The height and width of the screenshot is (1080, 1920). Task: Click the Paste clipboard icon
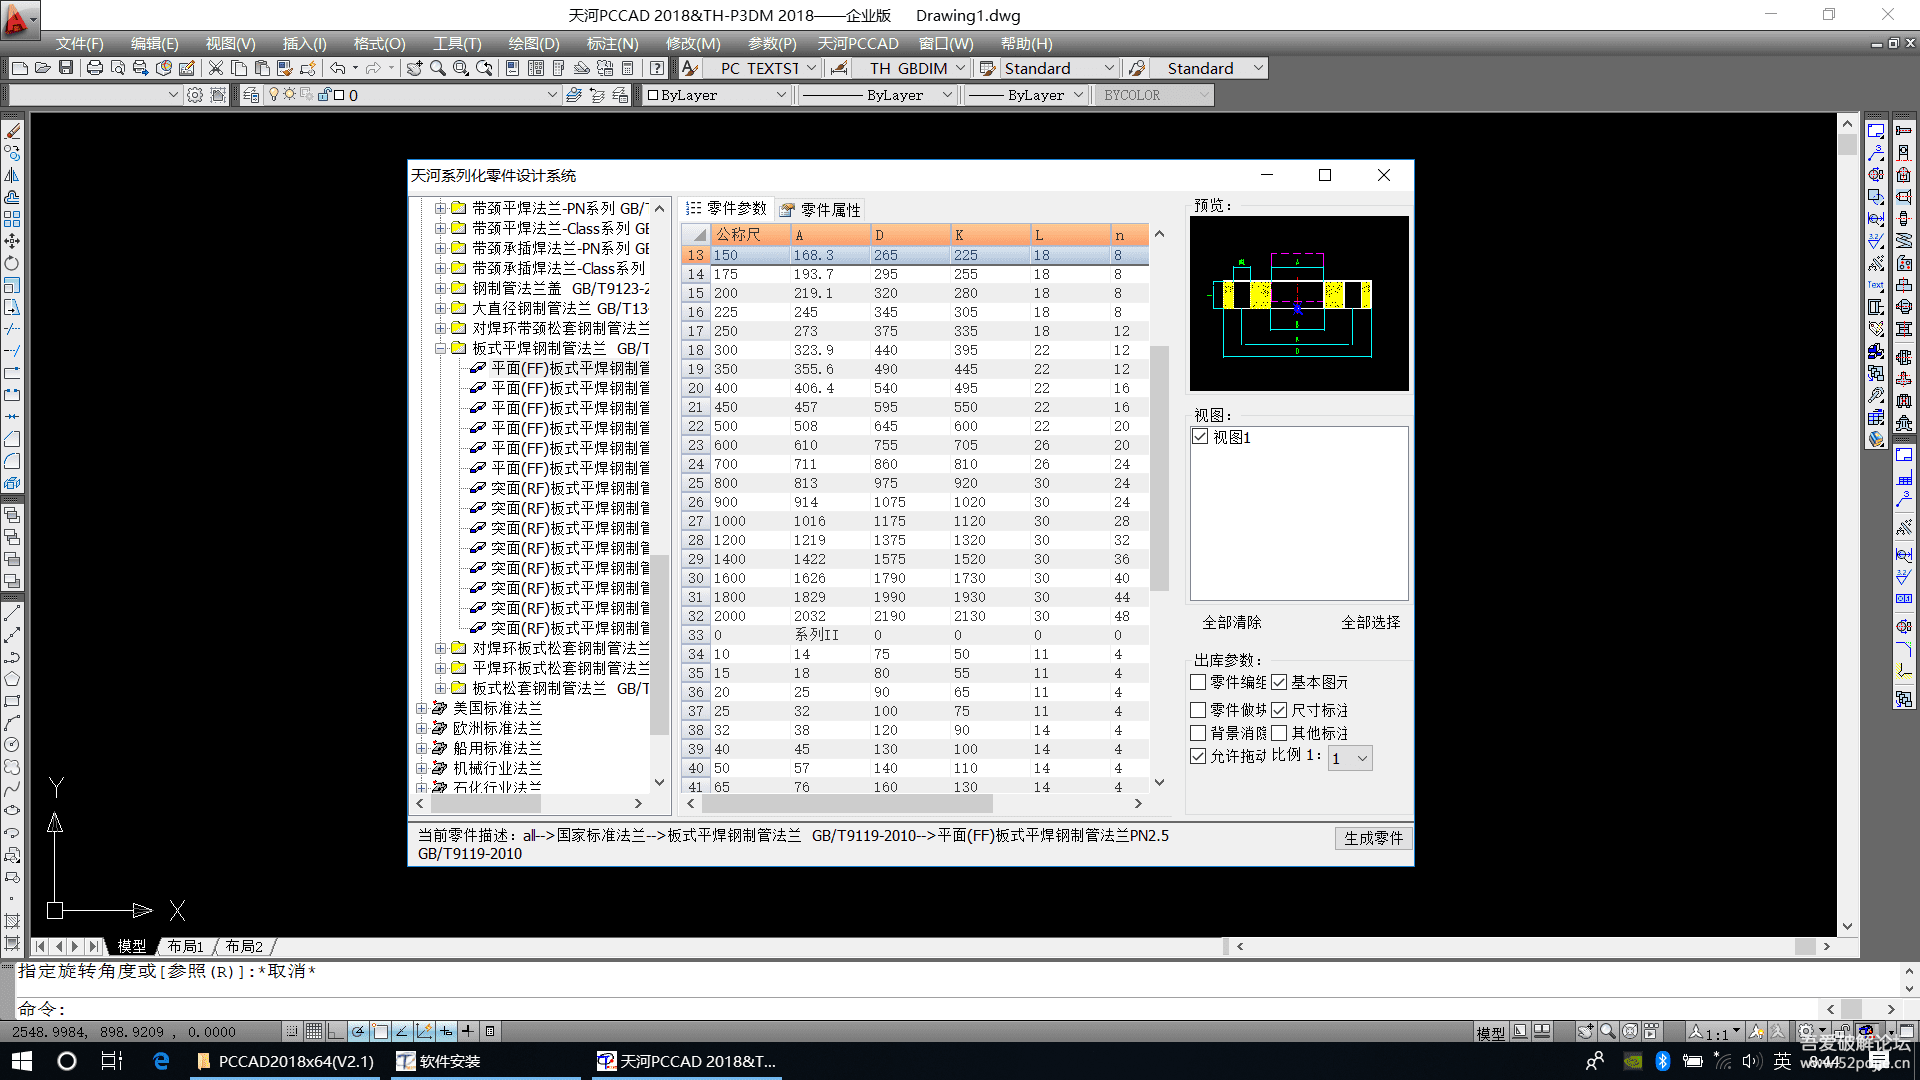[262, 68]
